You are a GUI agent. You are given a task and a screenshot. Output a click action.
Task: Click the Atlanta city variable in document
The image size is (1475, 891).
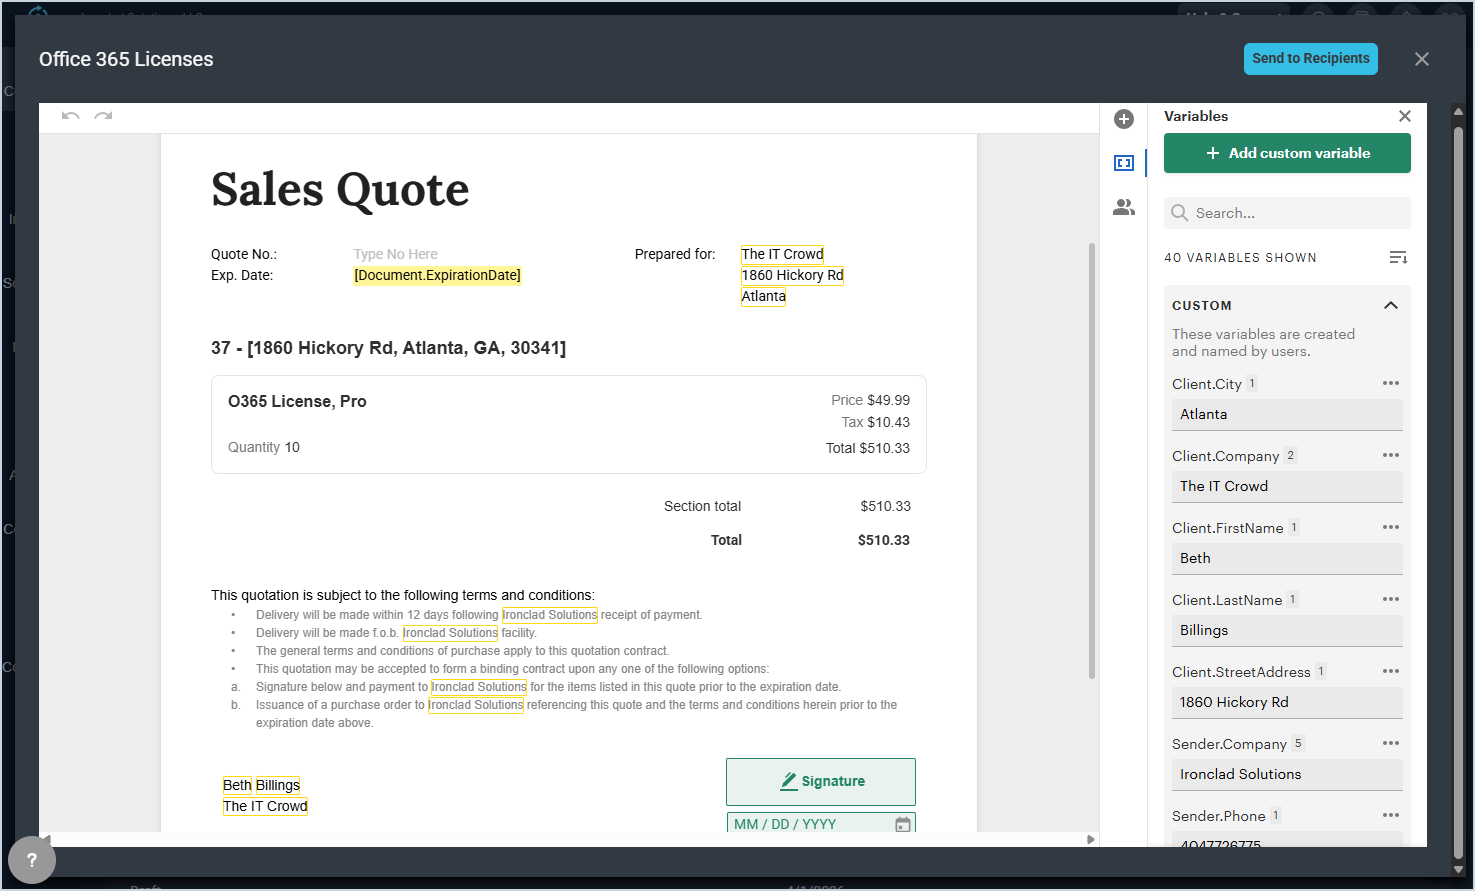763,296
